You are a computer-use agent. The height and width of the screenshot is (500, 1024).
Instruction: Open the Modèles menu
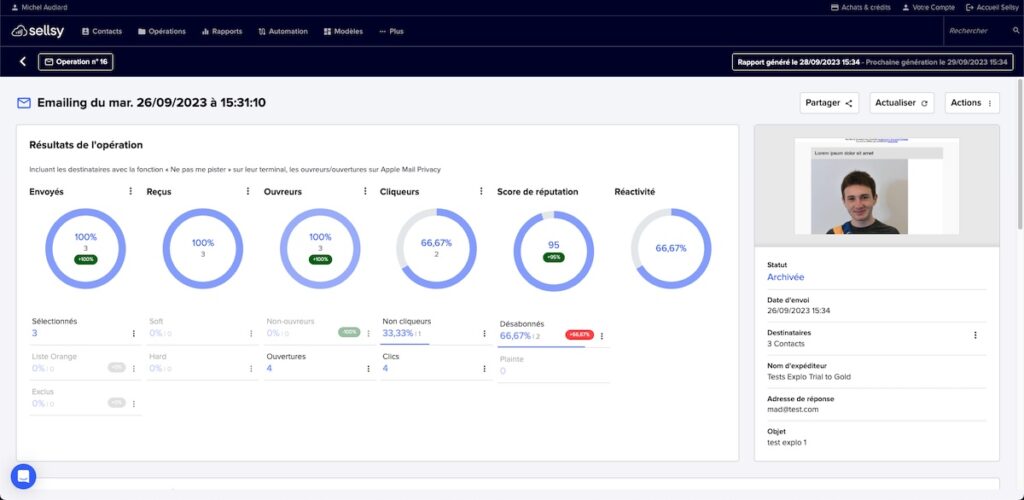tap(343, 31)
